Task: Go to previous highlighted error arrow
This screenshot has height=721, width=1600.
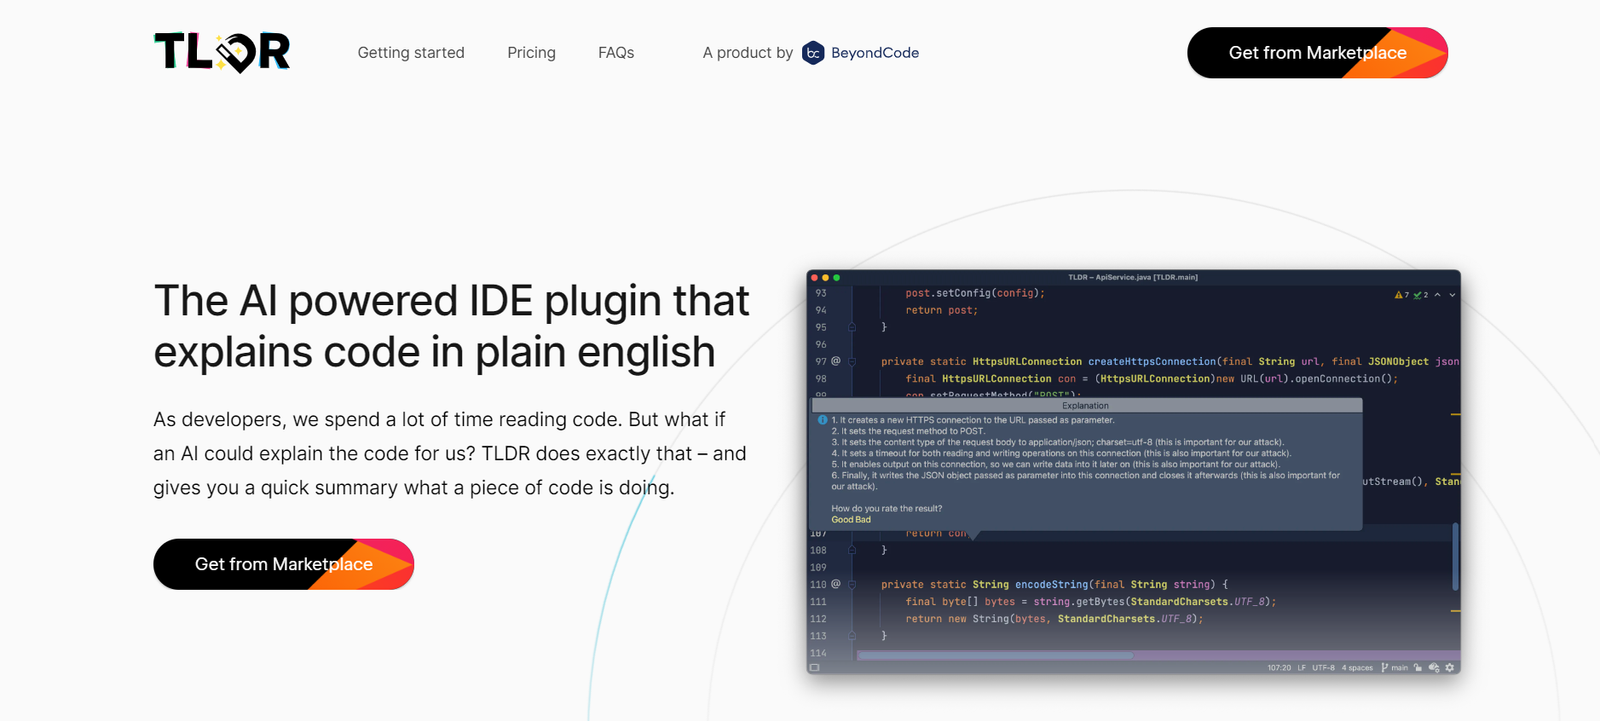Action: (1438, 295)
